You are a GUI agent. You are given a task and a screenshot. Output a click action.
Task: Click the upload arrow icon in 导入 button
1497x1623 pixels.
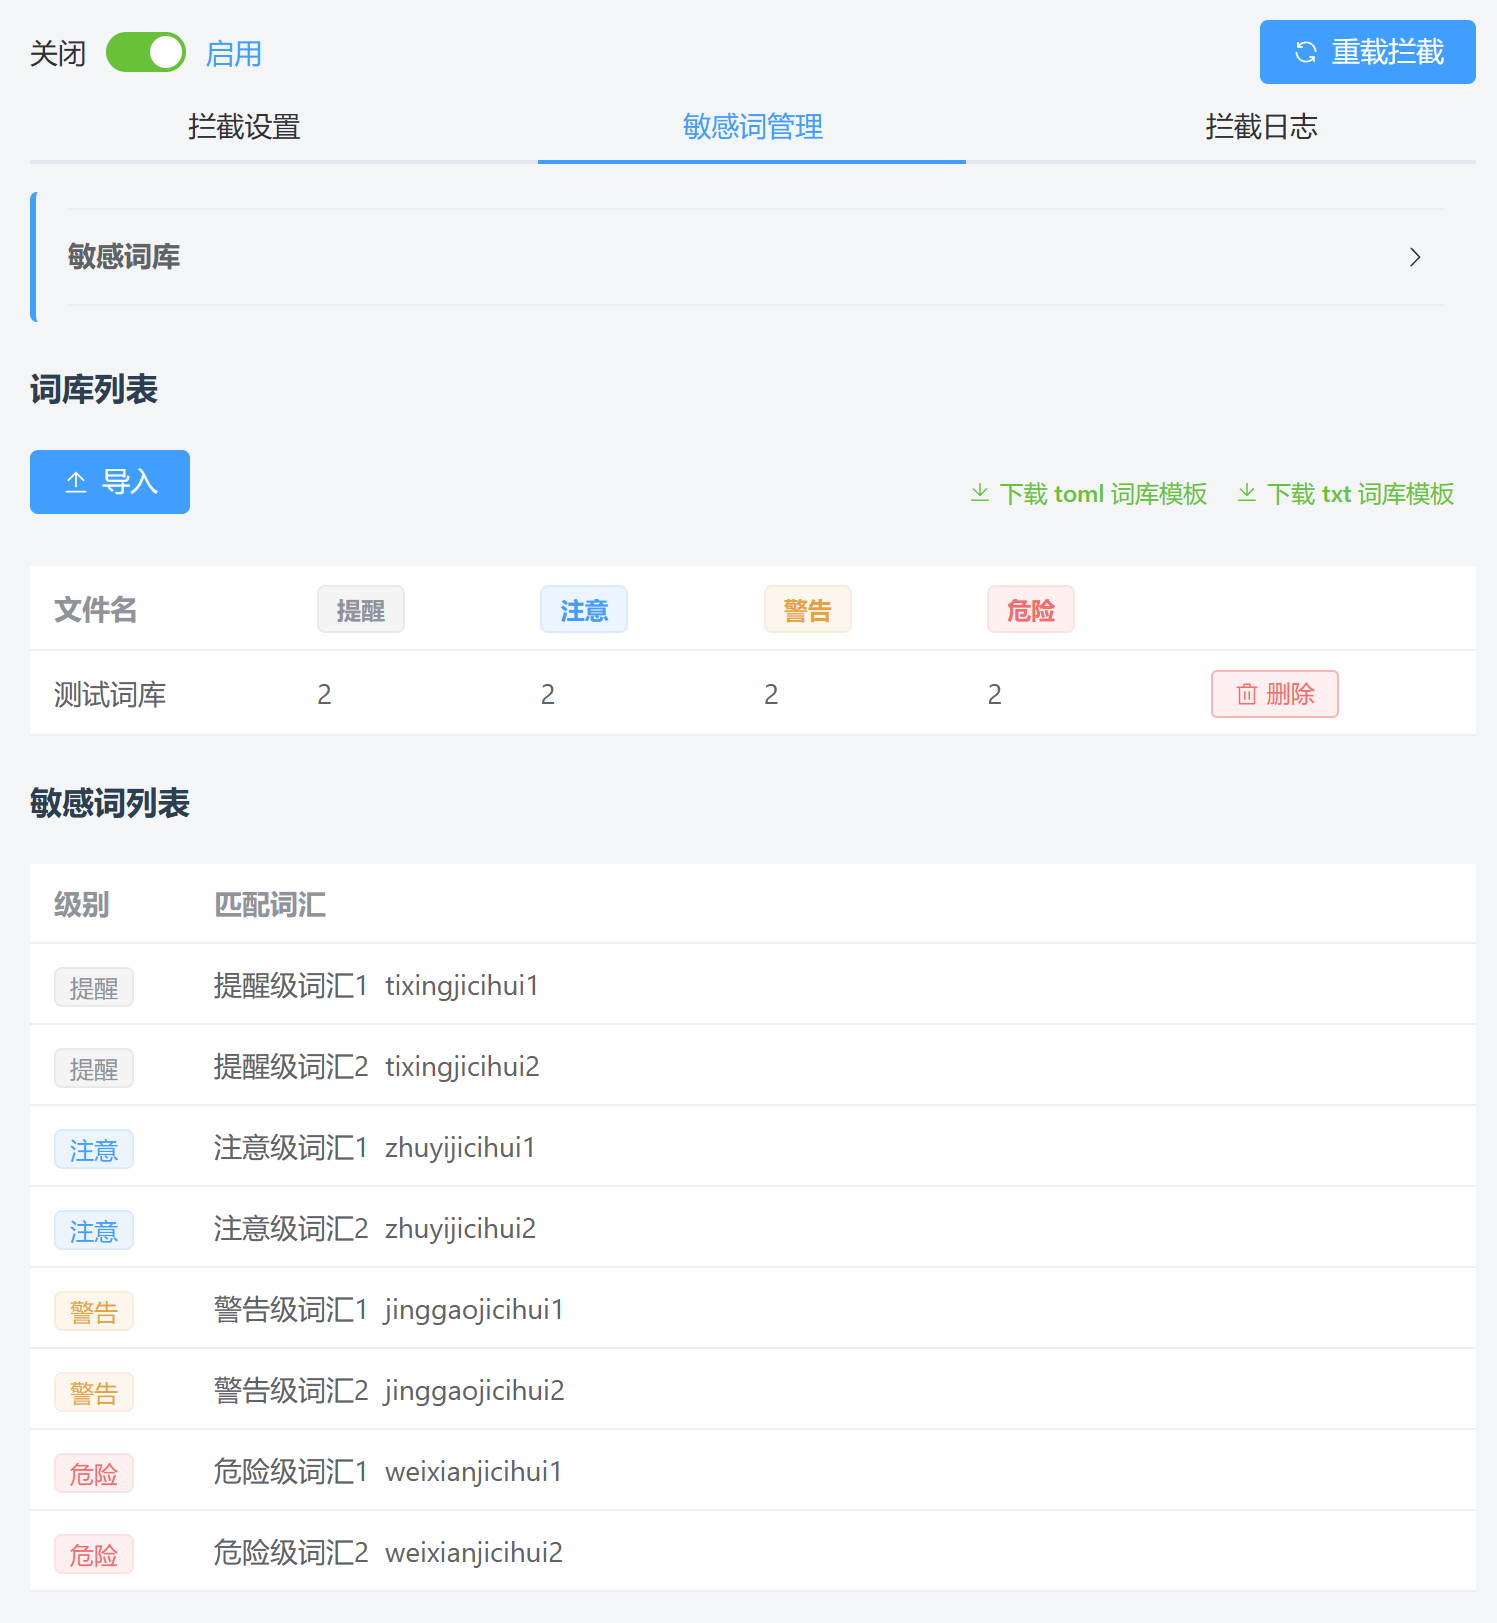tap(76, 482)
